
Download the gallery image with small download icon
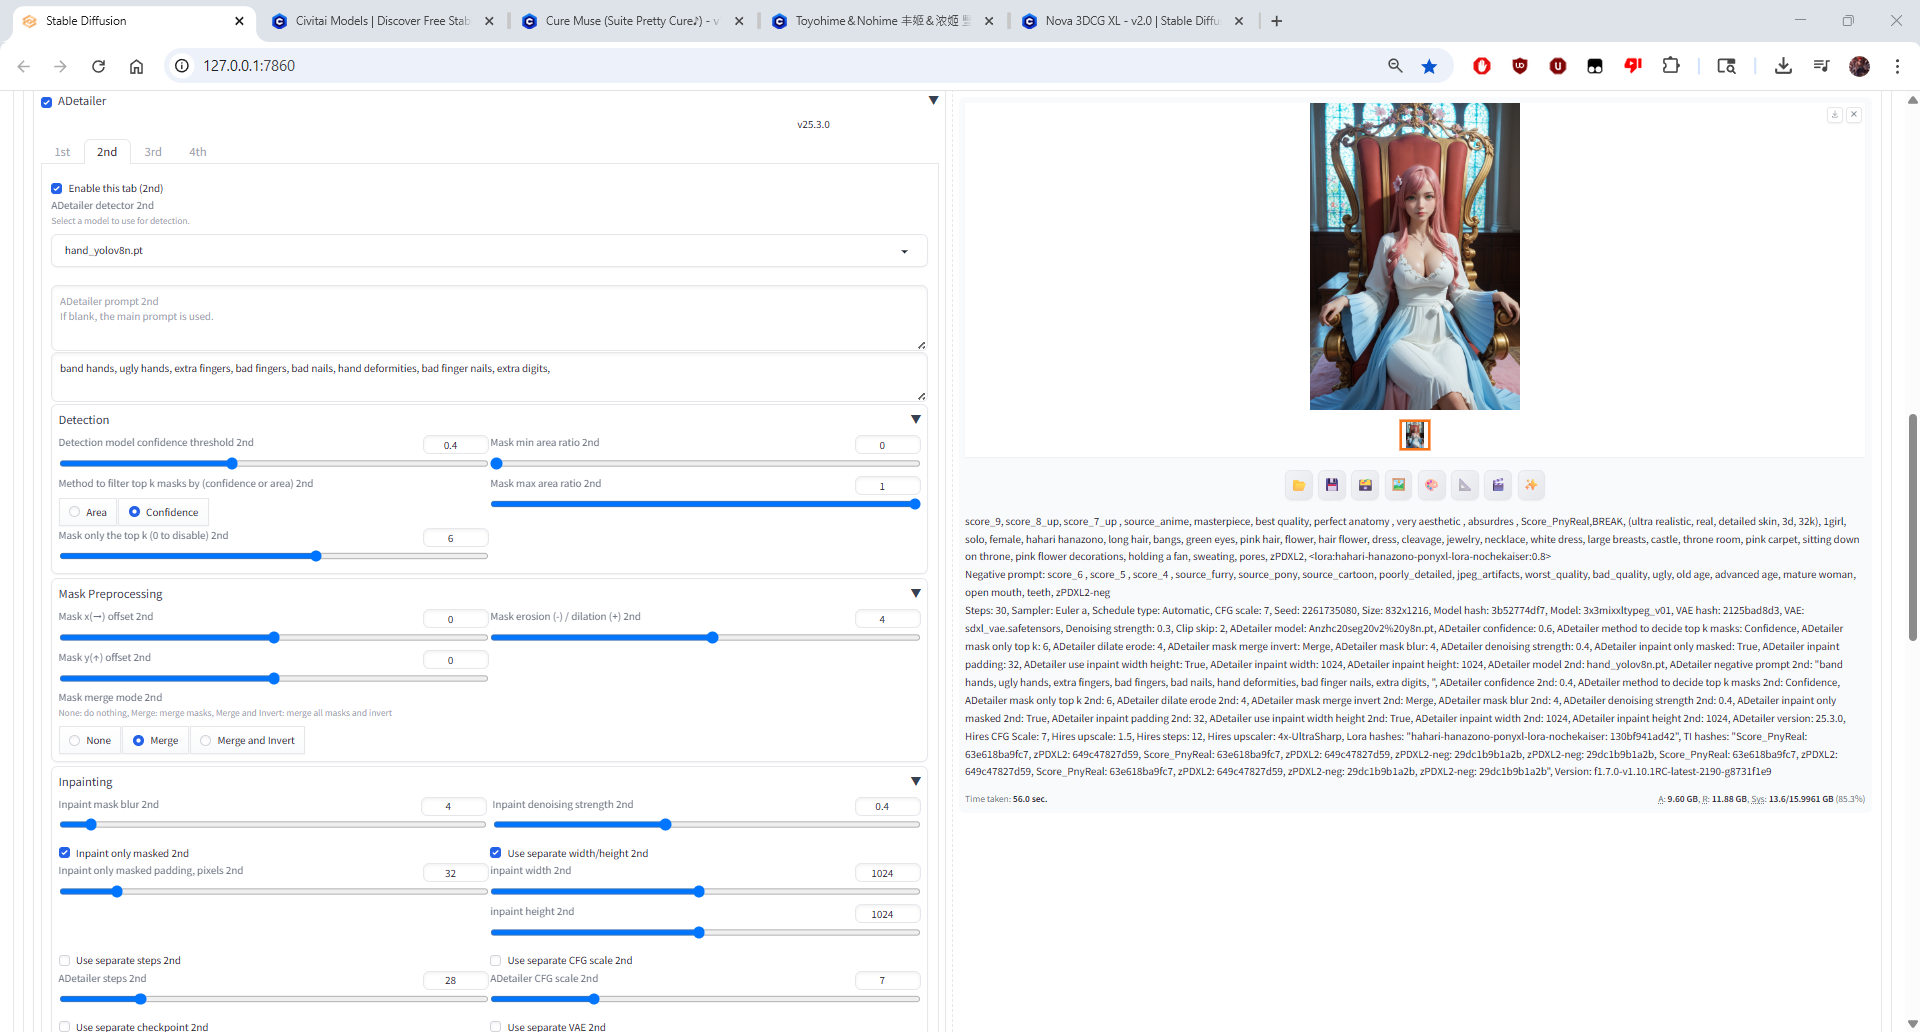click(x=1835, y=115)
